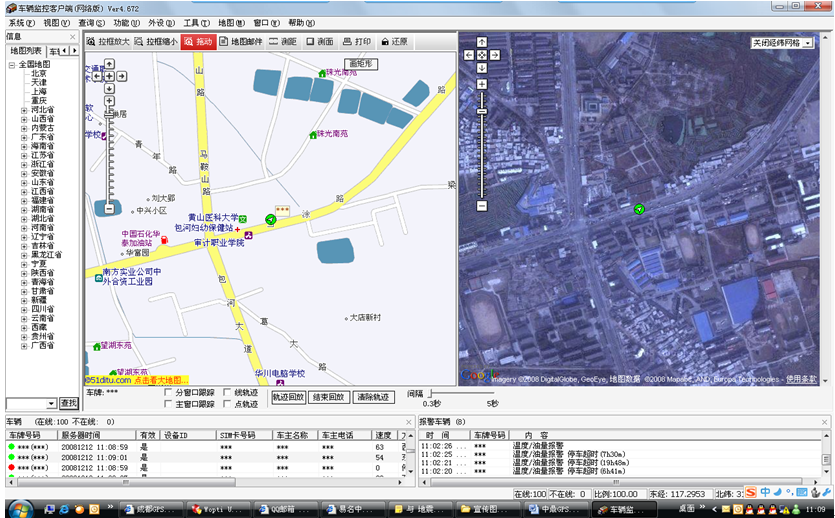Click the 清除轨迹 button

[x=374, y=398]
